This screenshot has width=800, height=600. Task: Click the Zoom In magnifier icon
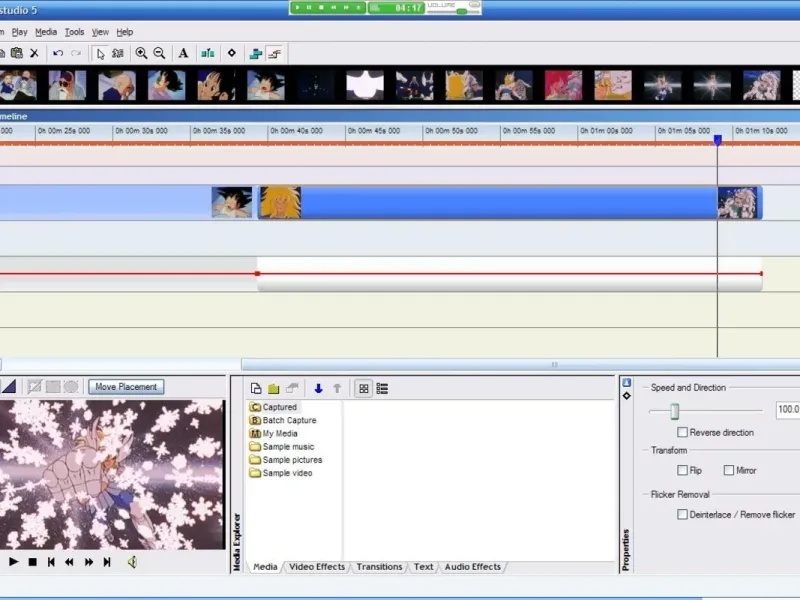pyautogui.click(x=141, y=53)
